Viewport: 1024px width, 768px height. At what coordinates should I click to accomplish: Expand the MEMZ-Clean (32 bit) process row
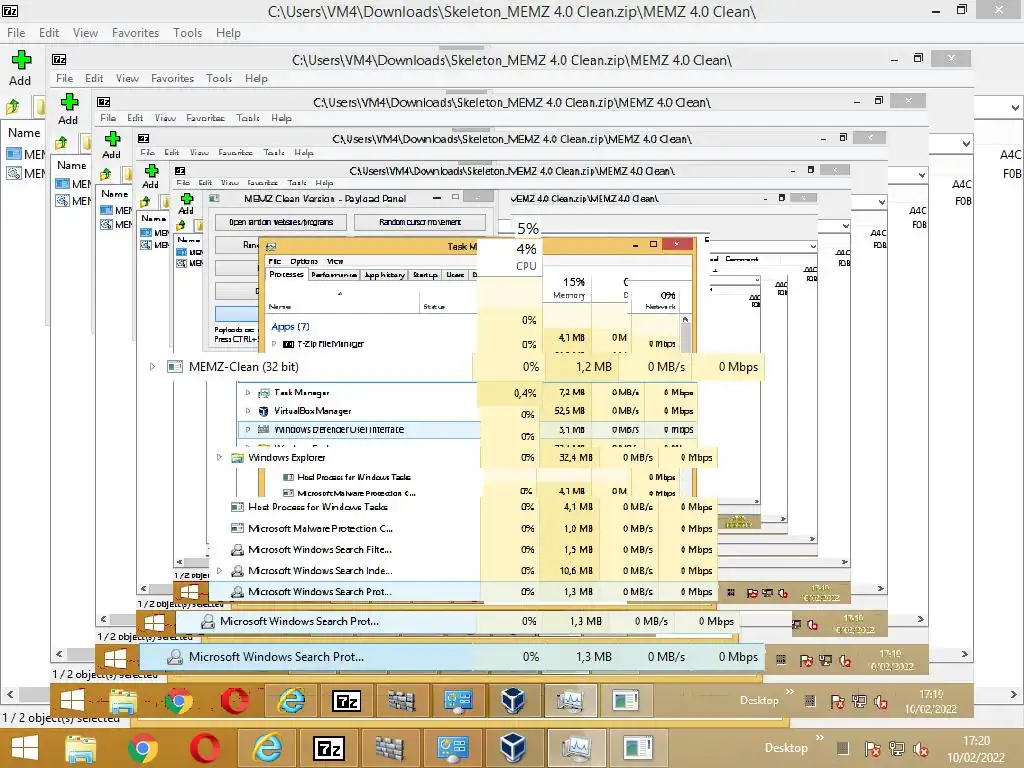point(152,366)
